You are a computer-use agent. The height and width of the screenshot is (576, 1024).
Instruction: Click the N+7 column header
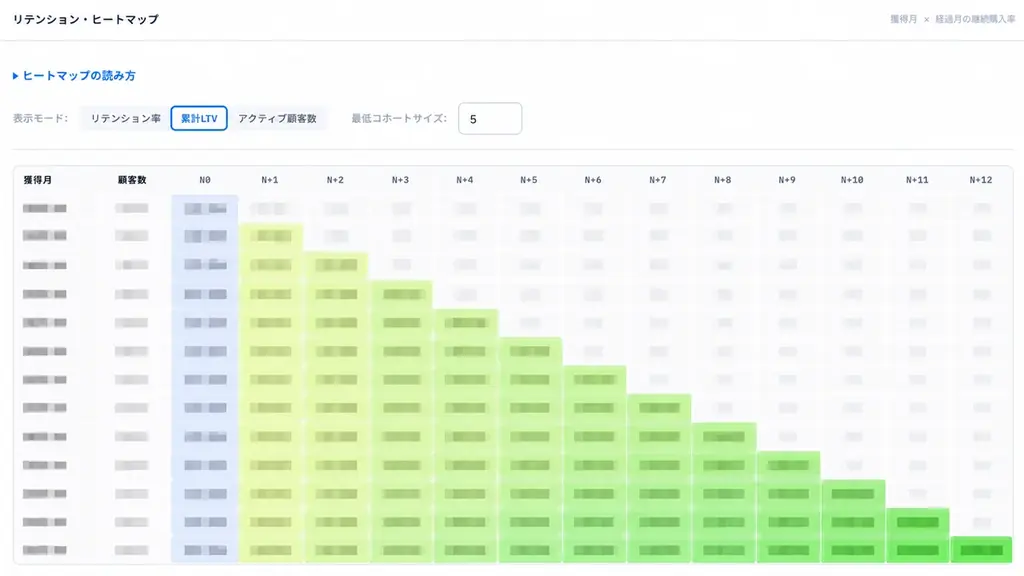[658, 180]
